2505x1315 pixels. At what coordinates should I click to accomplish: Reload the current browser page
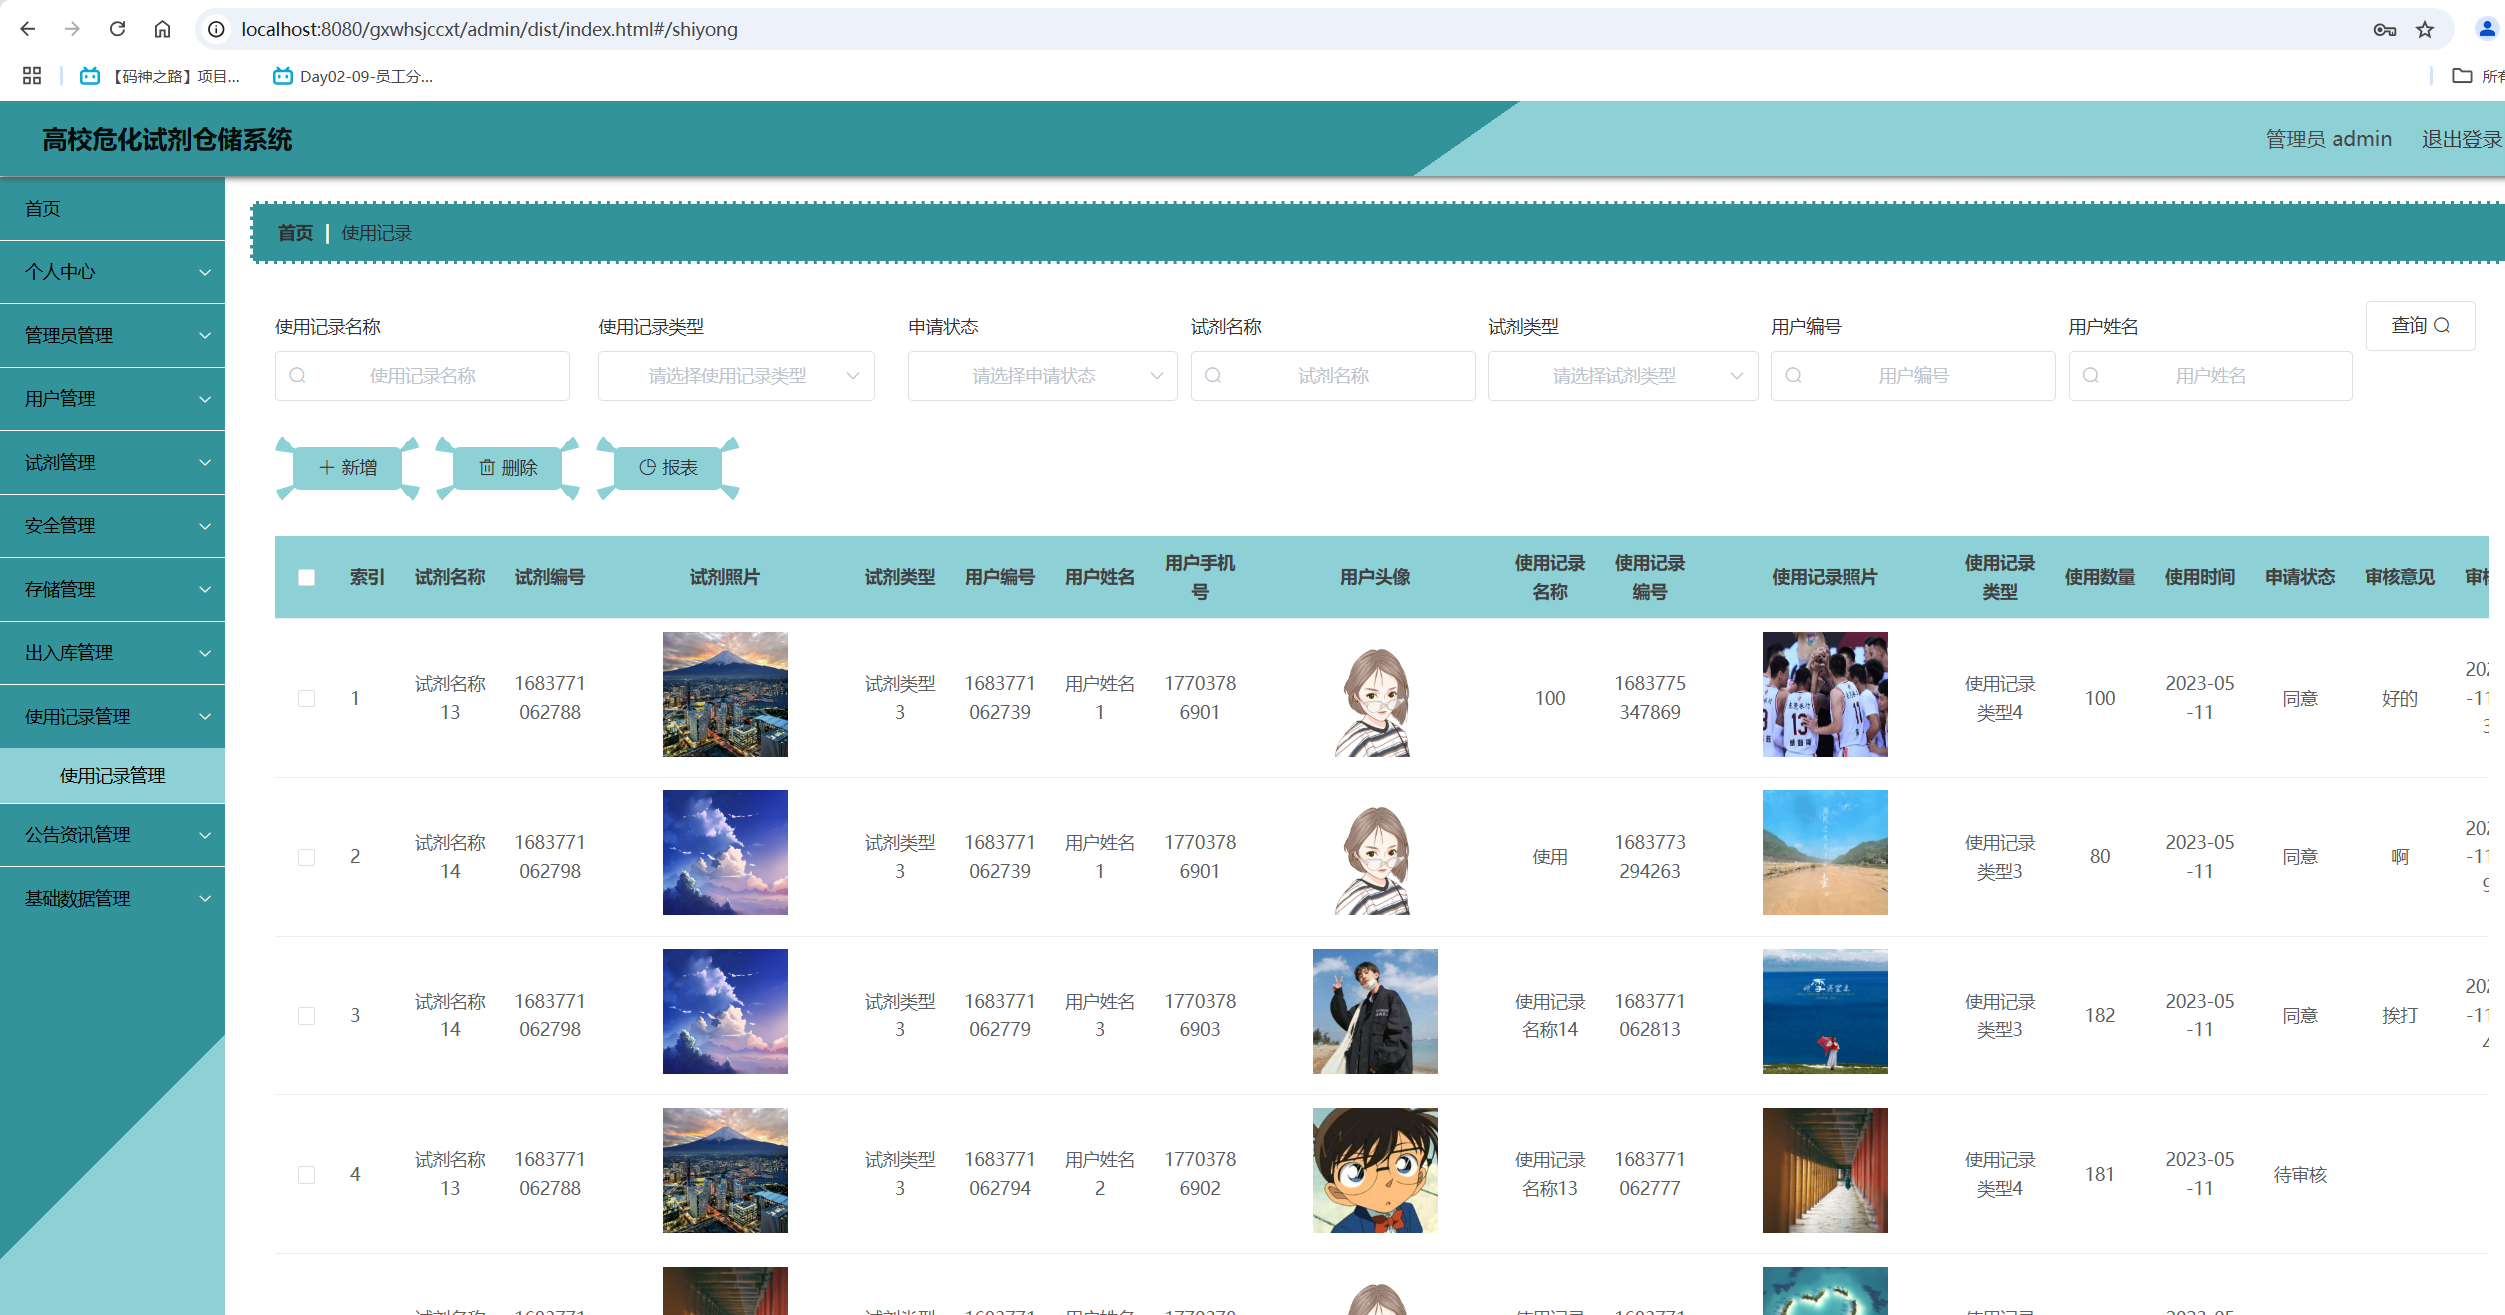click(117, 29)
